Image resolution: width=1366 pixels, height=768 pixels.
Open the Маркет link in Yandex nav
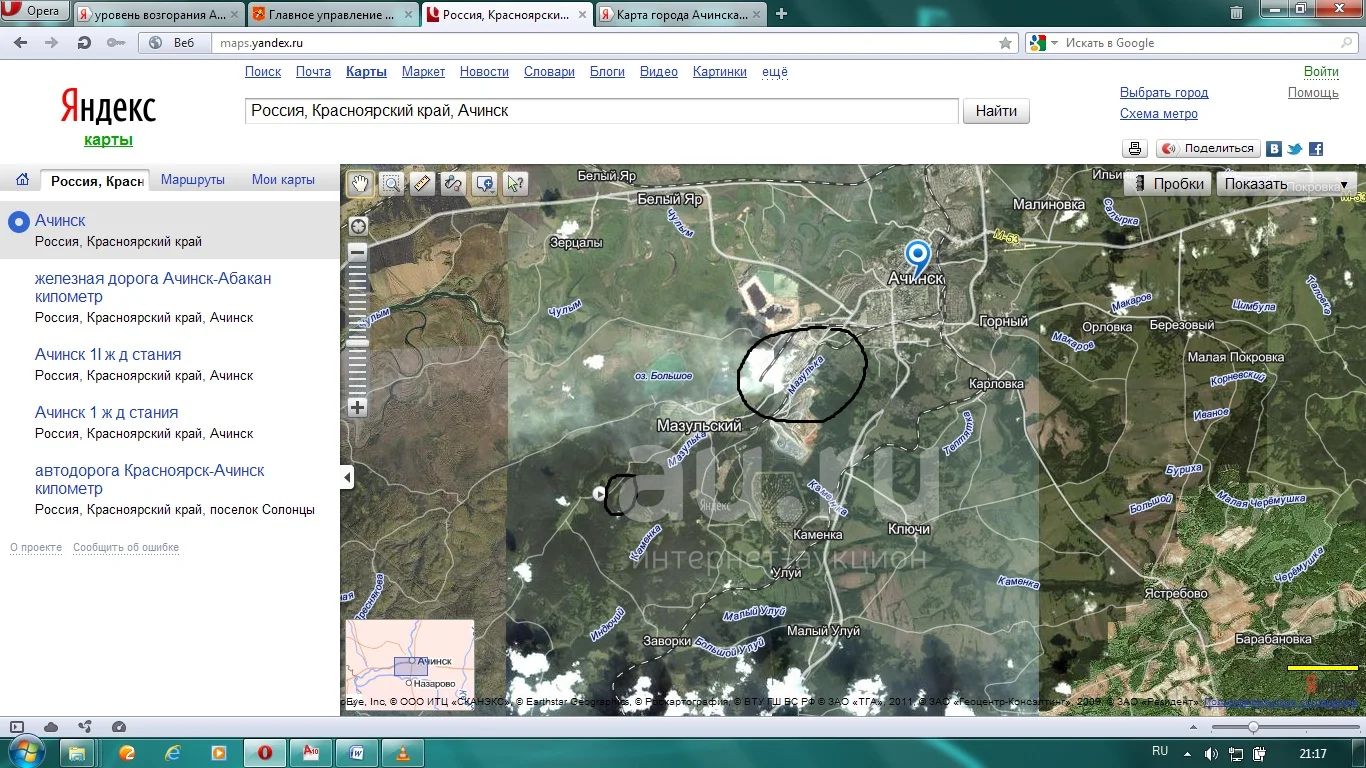click(x=423, y=72)
